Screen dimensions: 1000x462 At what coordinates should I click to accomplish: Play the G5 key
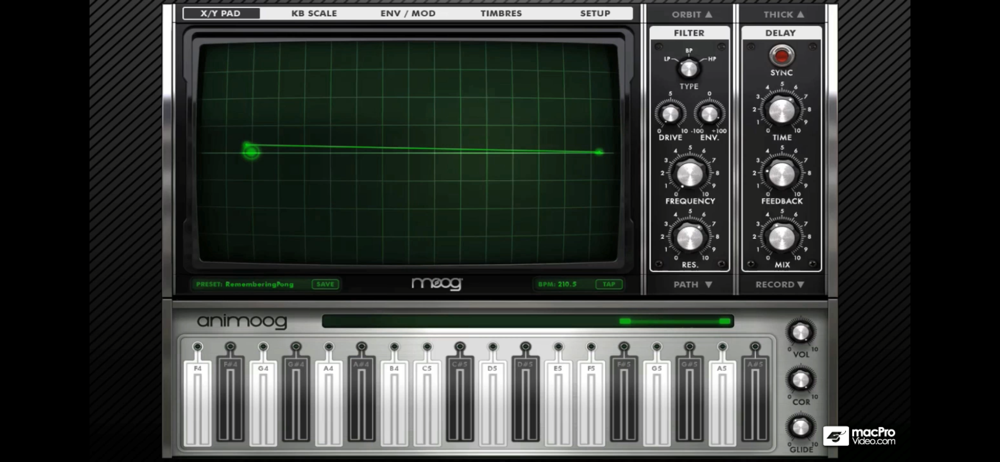(x=657, y=403)
